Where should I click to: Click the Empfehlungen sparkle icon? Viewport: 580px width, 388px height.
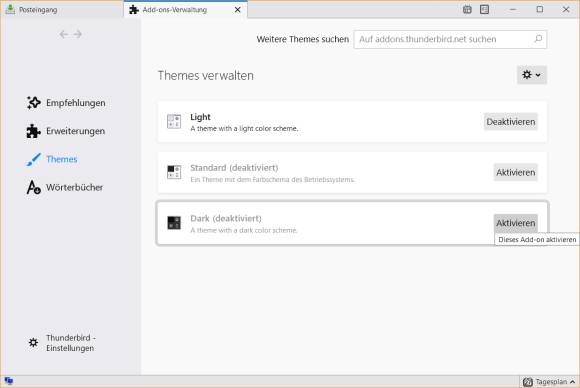[x=33, y=102]
